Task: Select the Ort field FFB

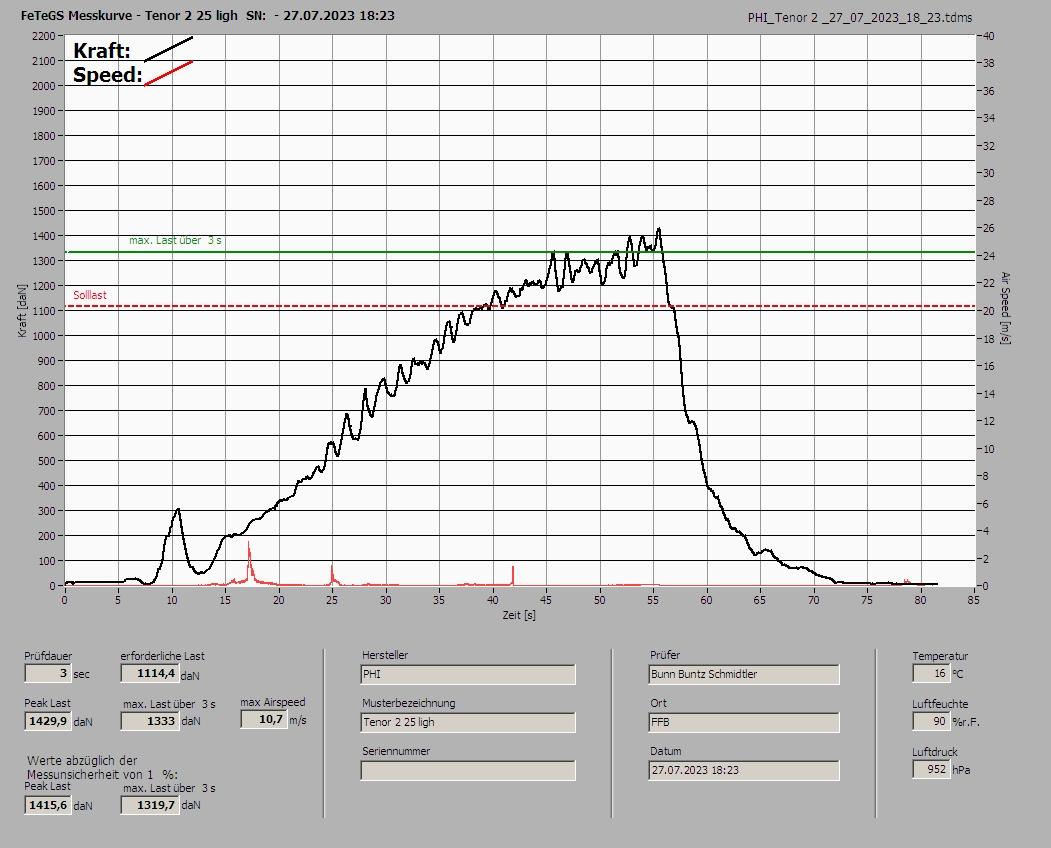Action: click(744, 723)
